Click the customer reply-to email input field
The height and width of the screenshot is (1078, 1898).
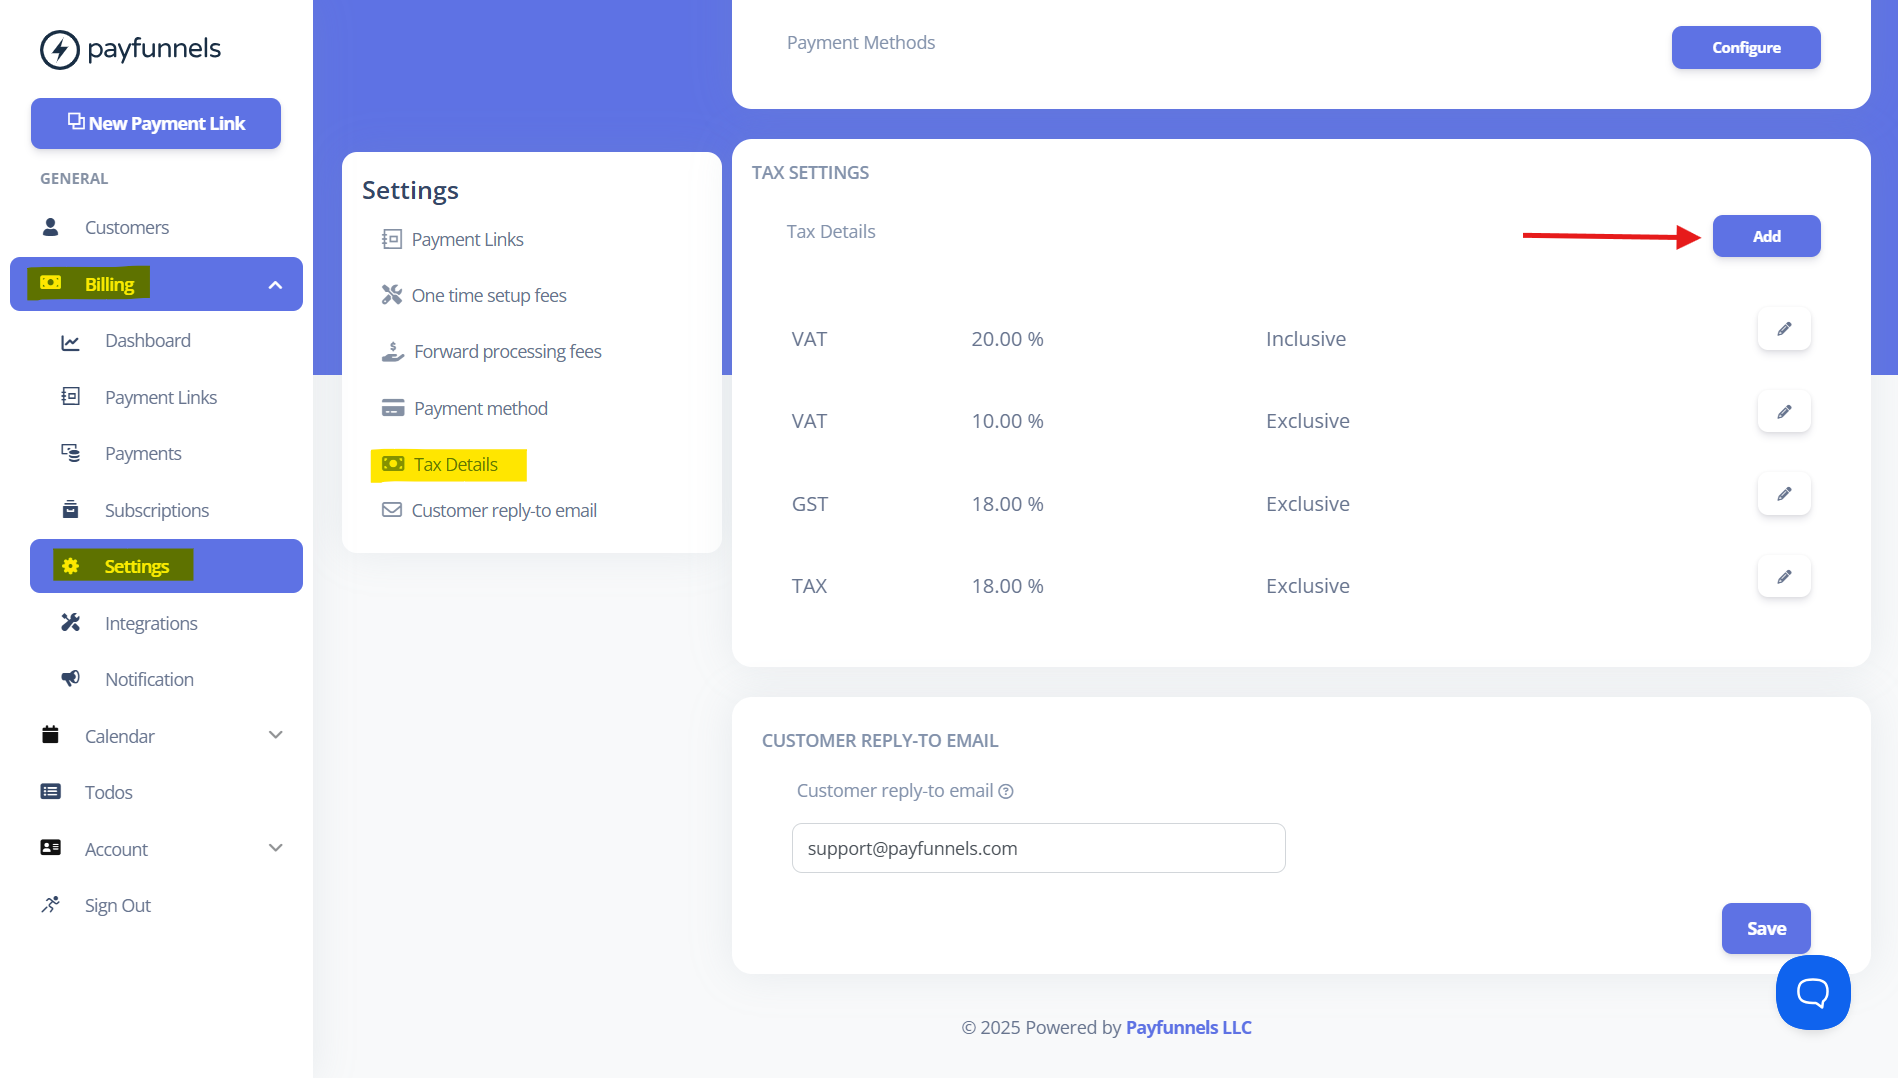pos(1039,848)
